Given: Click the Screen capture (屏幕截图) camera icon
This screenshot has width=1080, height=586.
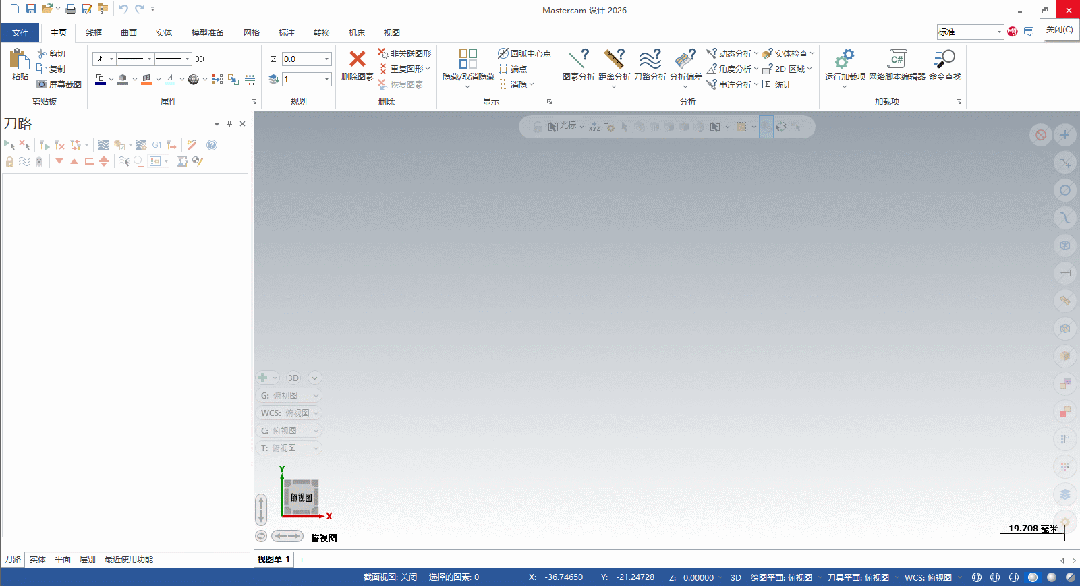Looking at the screenshot, I should click(41, 84).
